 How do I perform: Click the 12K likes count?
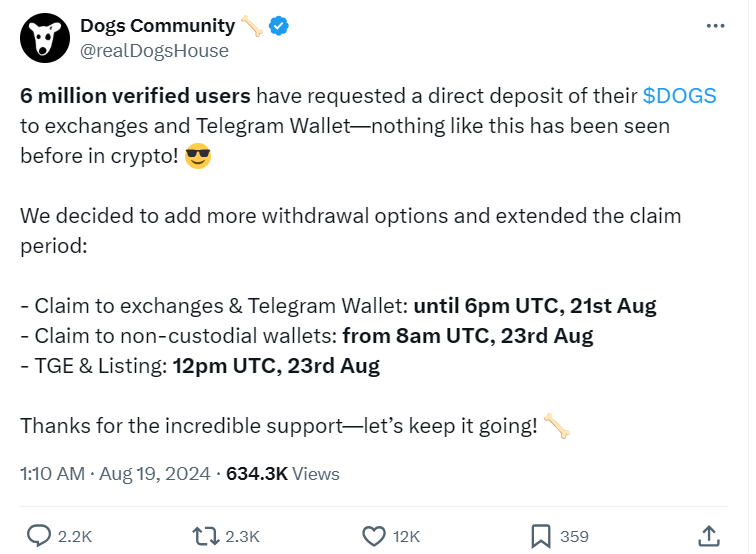click(x=406, y=537)
